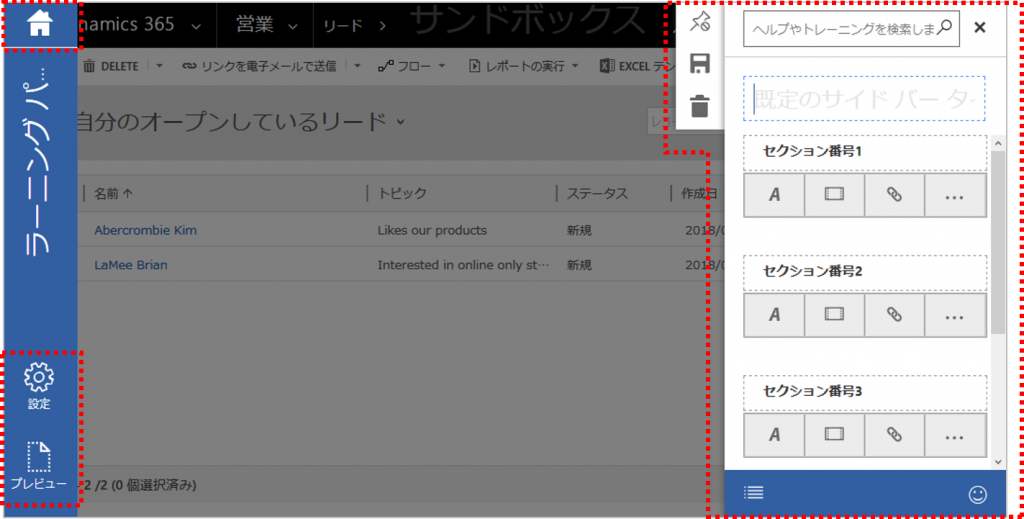Click the unpin icon beside help panel
The height and width of the screenshot is (519, 1024).
coord(700,24)
